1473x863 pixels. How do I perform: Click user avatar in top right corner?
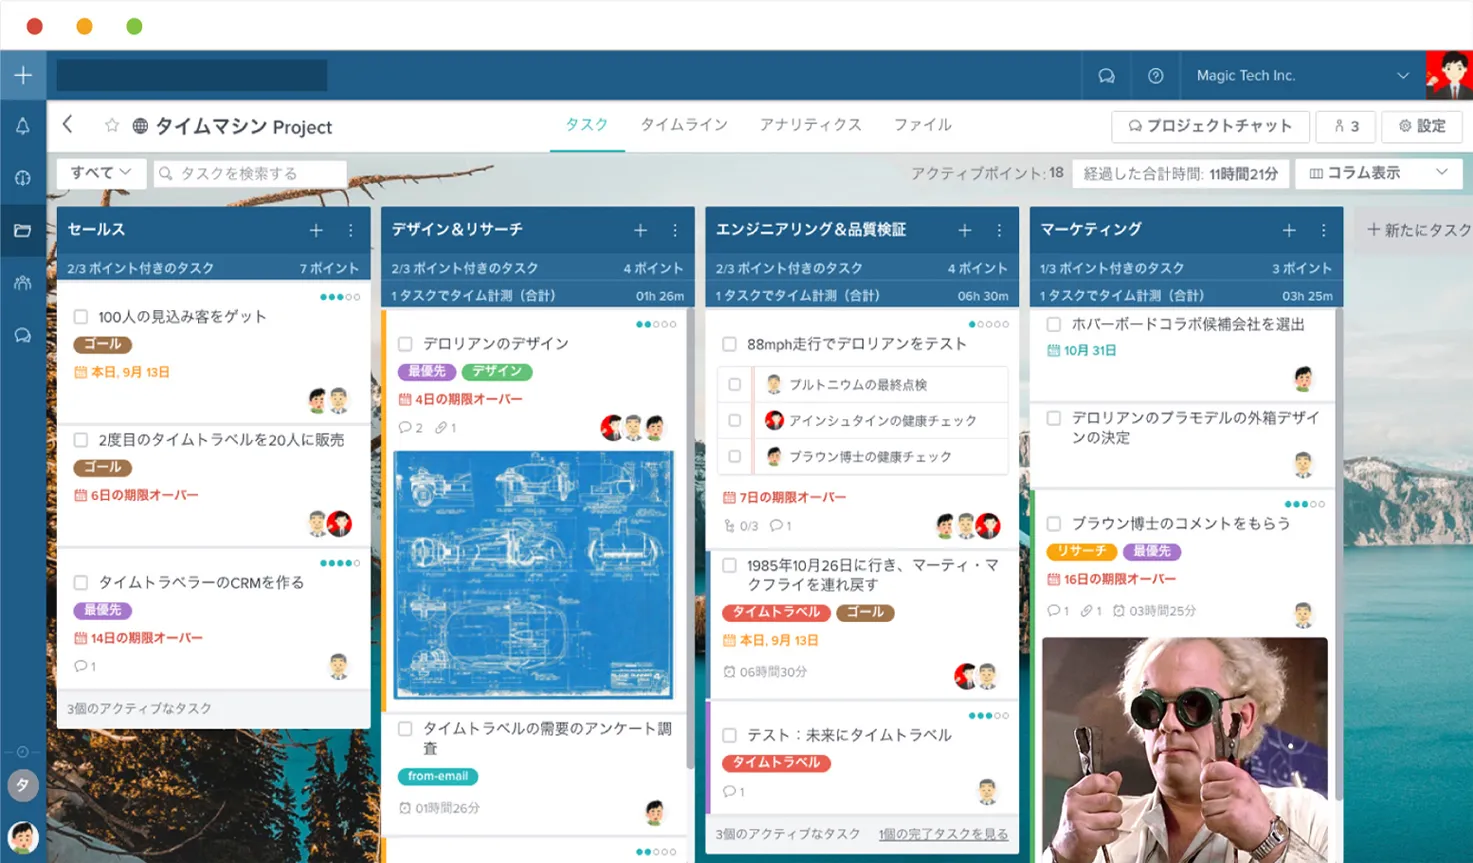coord(1449,75)
